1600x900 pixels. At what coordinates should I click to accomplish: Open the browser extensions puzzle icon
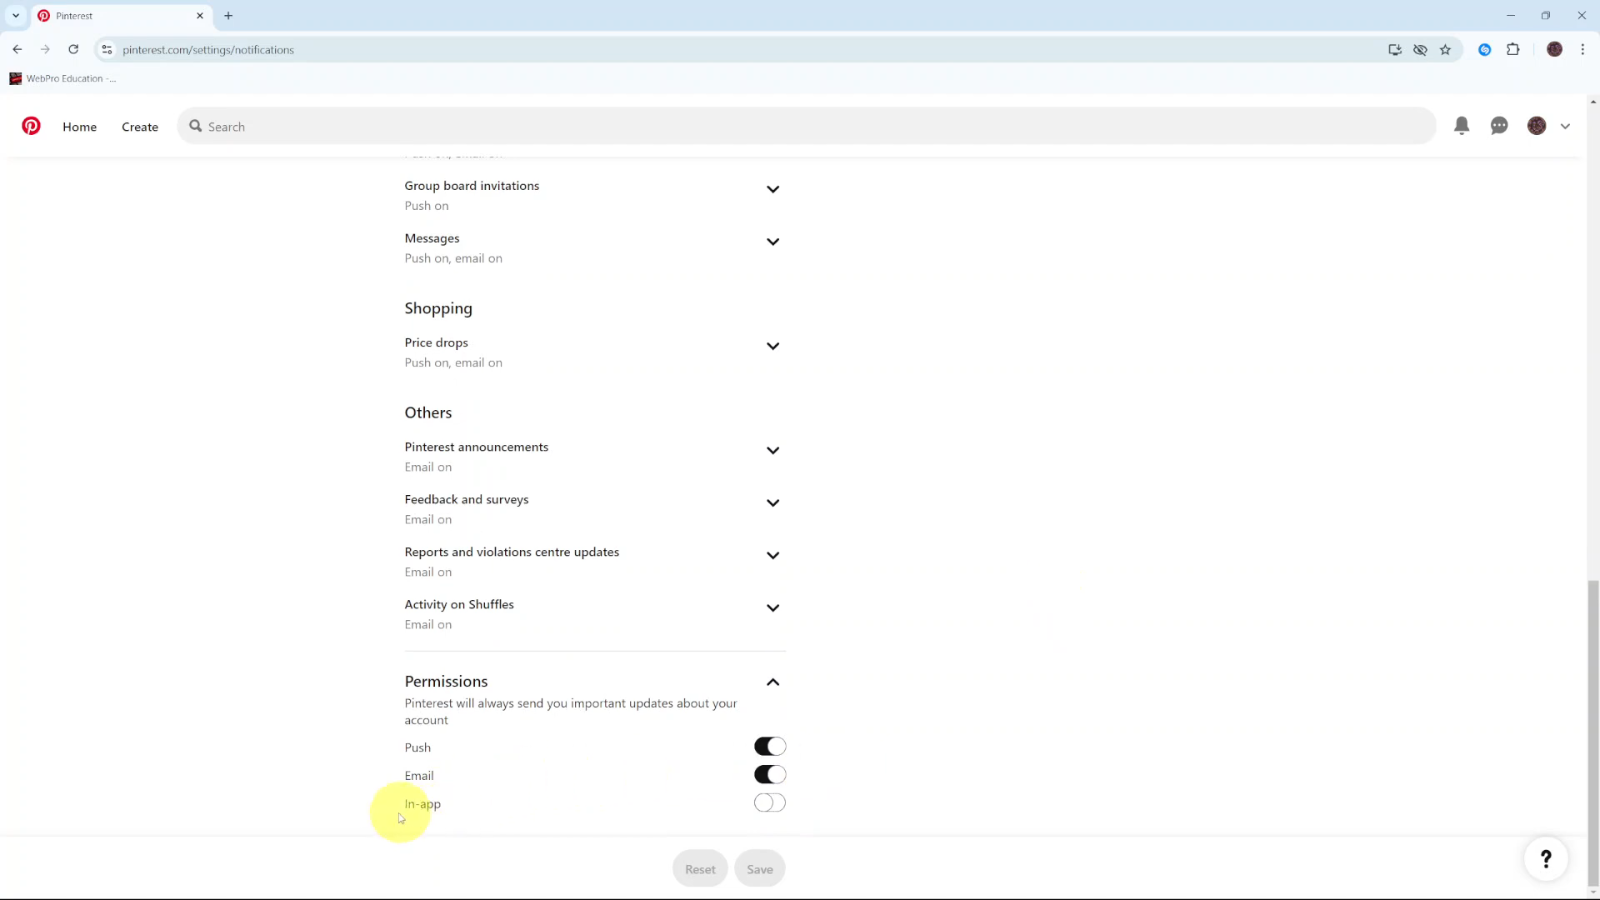1513,49
